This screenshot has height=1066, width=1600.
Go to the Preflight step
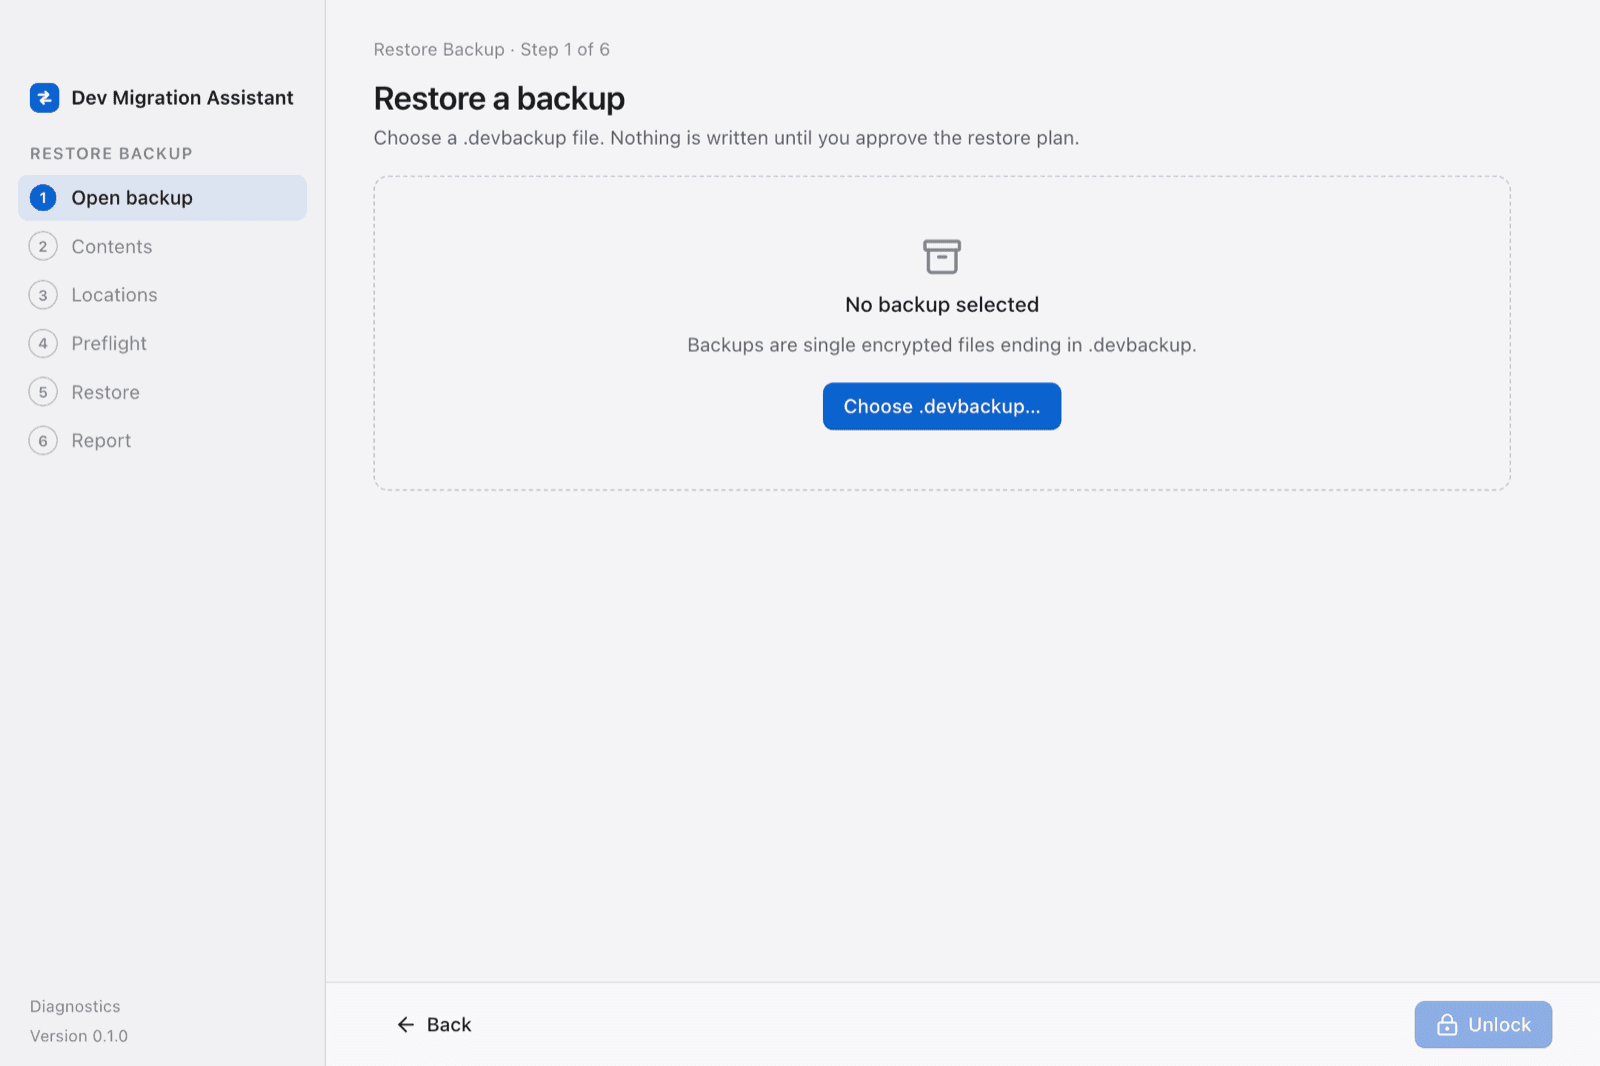[x=162, y=344]
